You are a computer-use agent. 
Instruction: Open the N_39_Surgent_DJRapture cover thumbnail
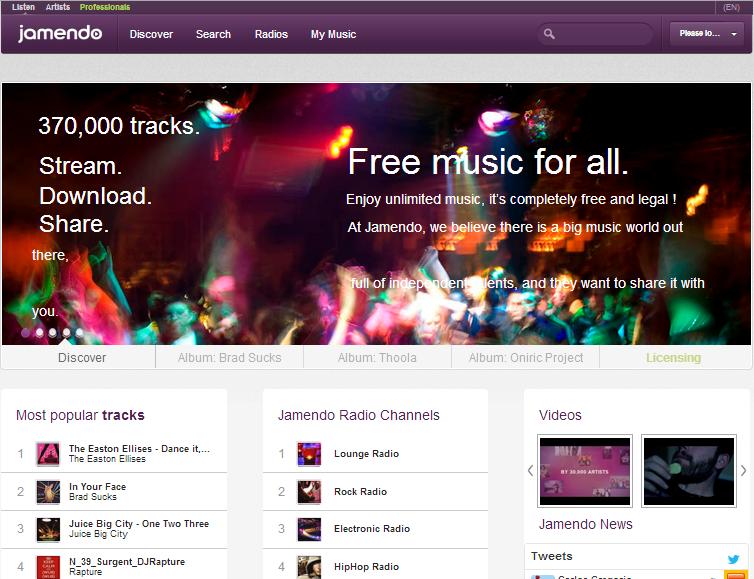(48, 567)
